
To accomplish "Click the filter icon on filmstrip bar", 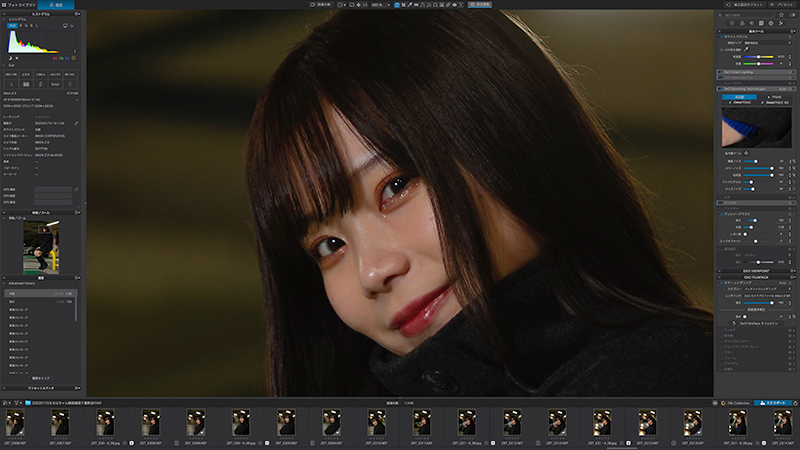I will (x=16, y=403).
